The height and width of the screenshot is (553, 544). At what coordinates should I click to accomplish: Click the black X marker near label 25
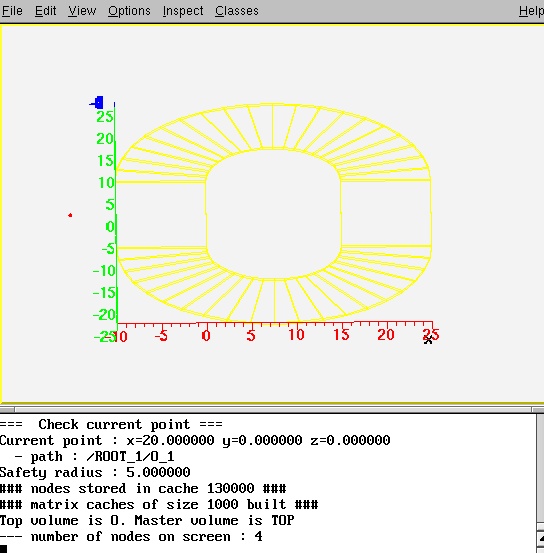(x=428, y=340)
